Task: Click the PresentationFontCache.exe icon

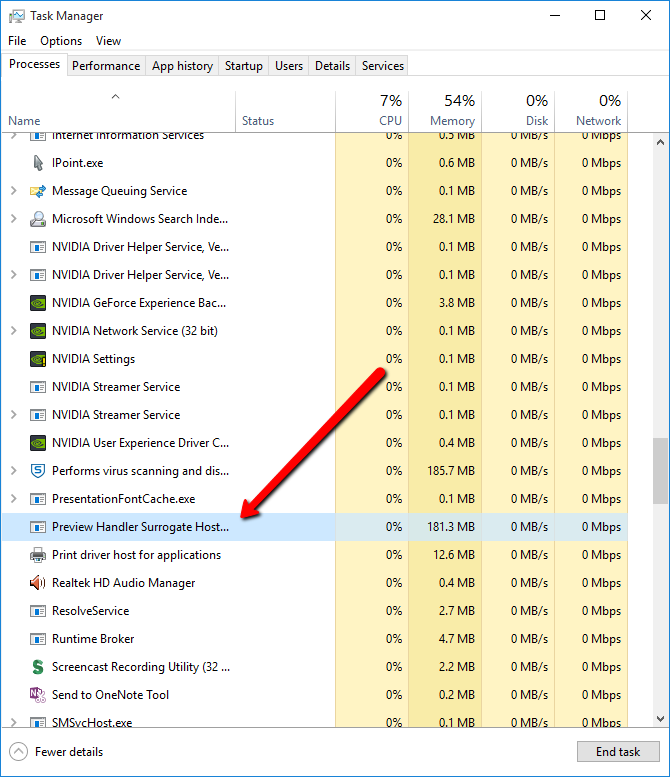Action: [38, 499]
